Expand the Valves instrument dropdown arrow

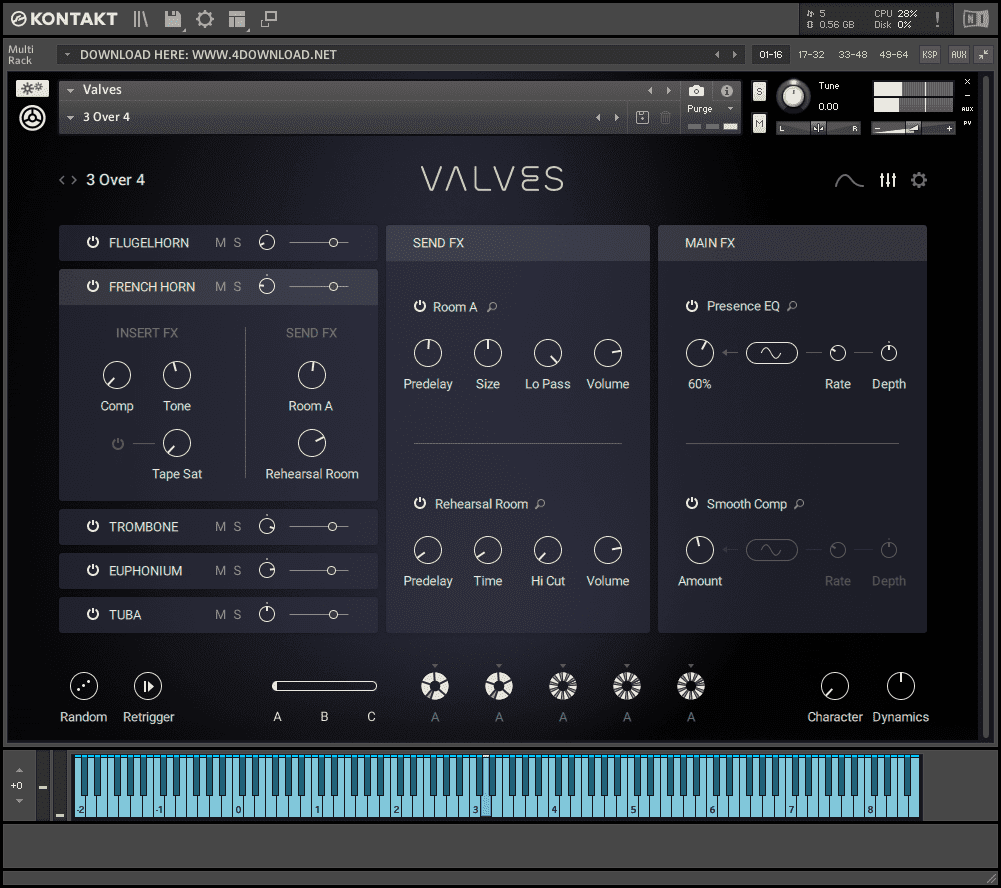71,90
